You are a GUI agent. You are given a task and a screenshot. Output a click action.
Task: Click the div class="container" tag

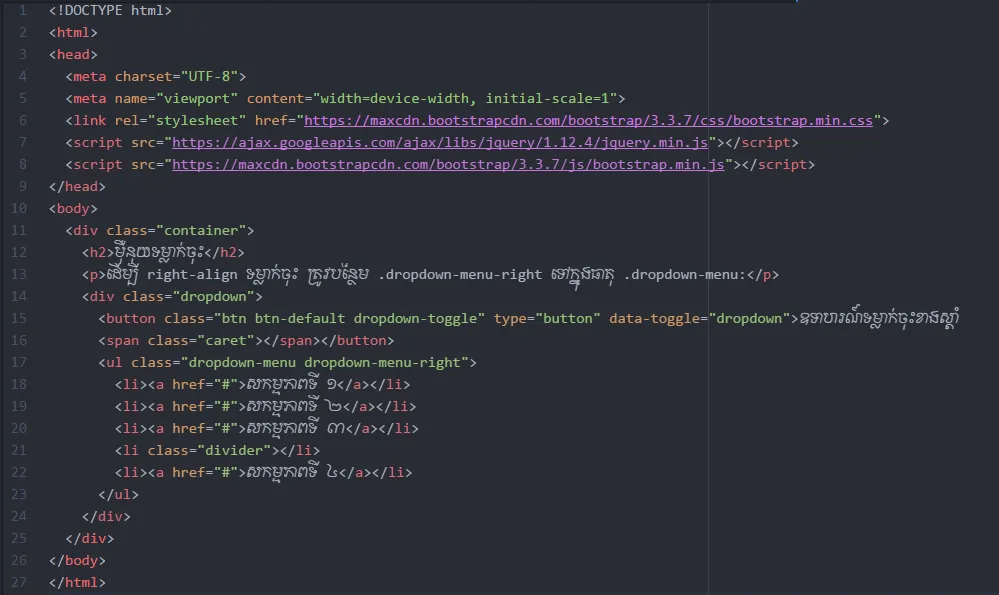[x=159, y=231]
